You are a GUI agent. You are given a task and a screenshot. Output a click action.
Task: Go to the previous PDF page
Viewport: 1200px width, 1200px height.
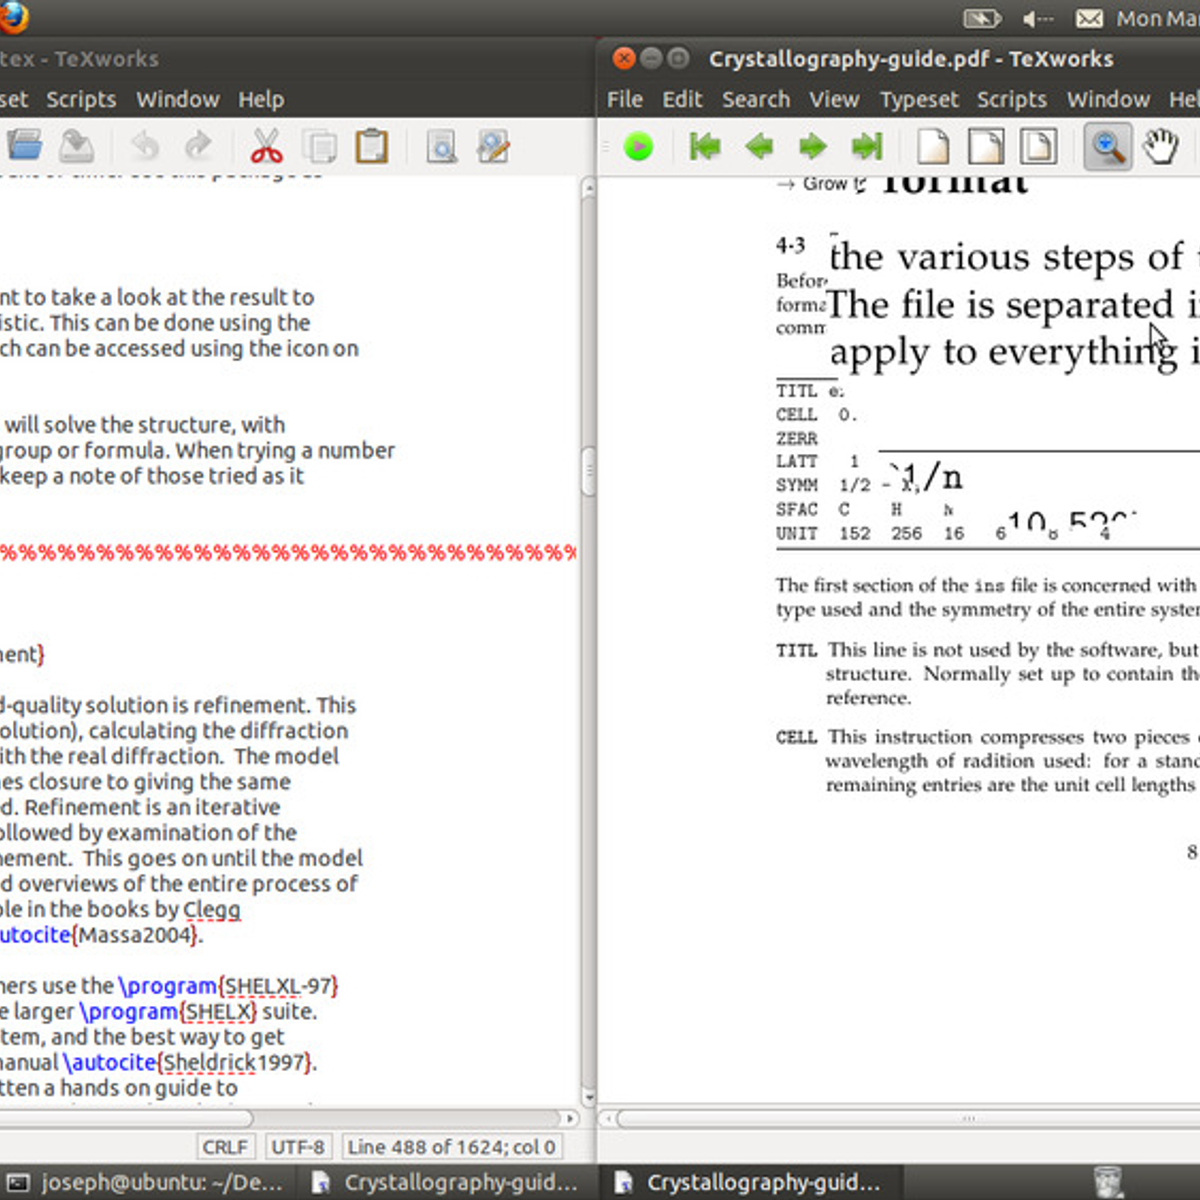[759, 146]
